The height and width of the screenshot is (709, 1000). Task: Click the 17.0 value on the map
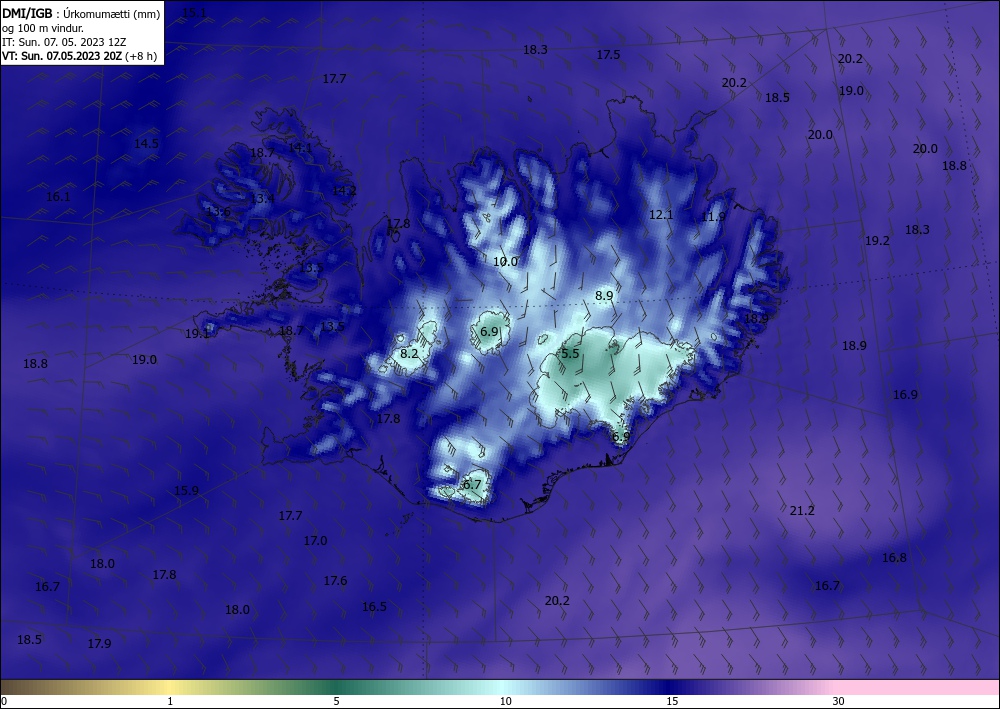(315, 541)
